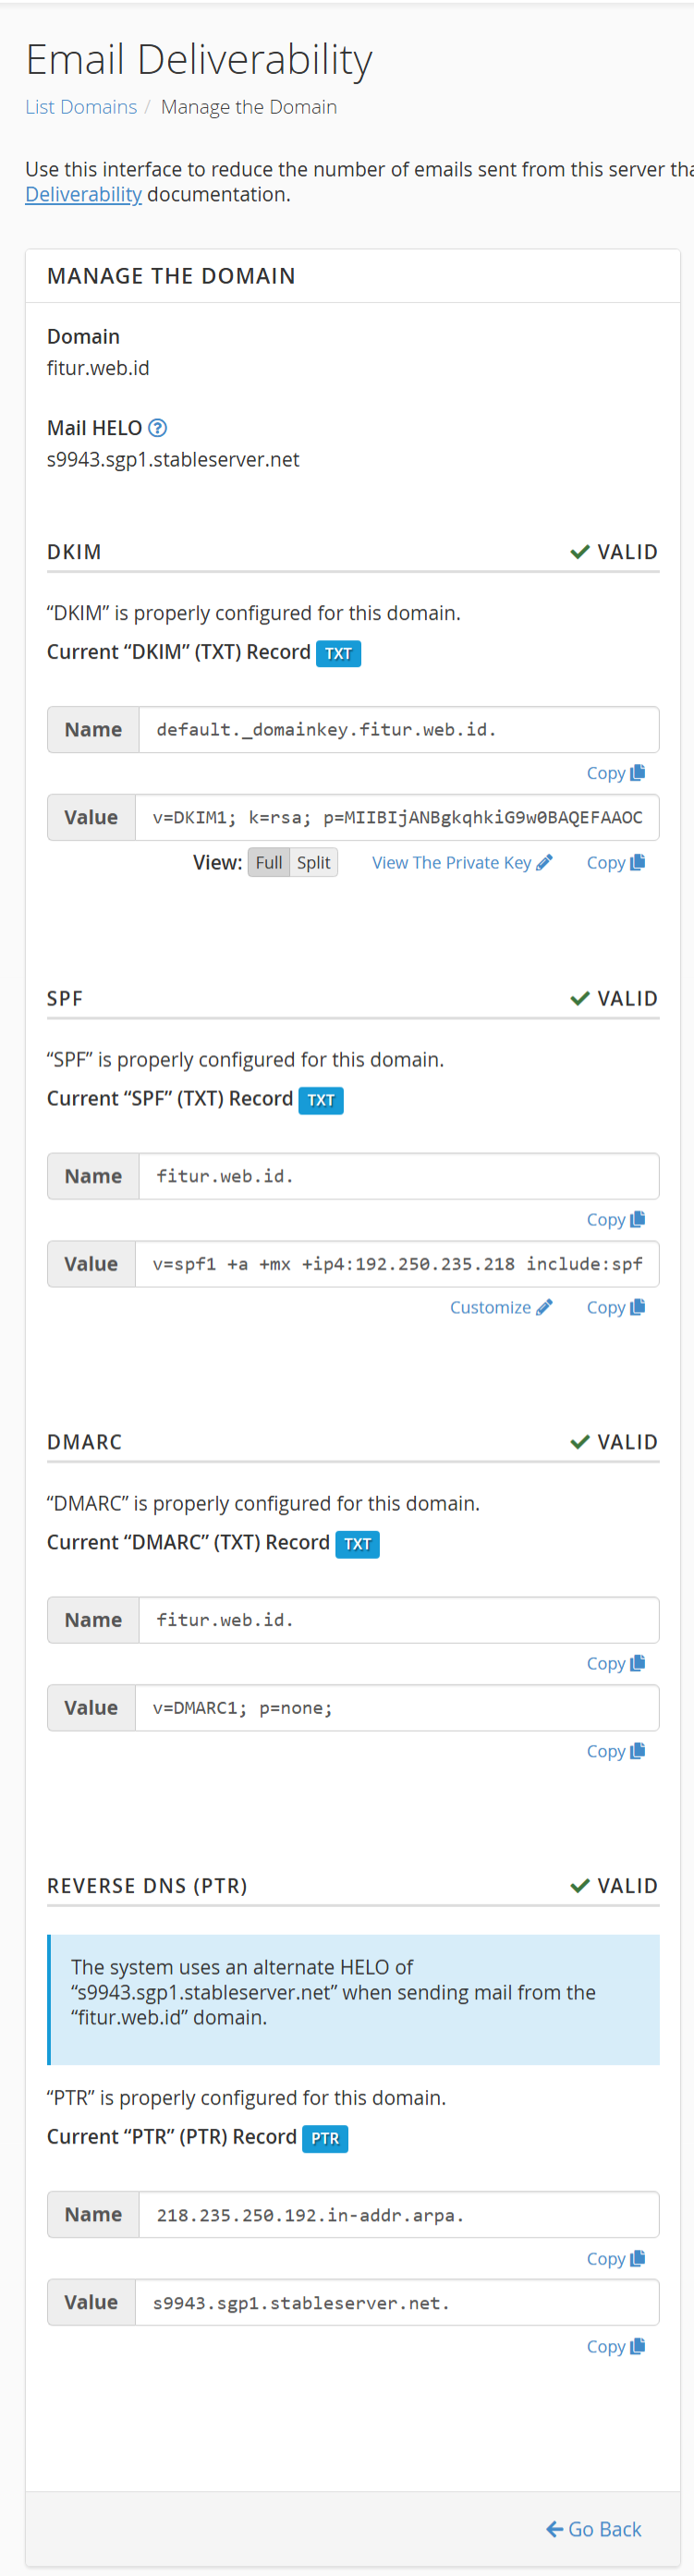Open the Deliverability documentation link
The height and width of the screenshot is (2576, 694).
83,195
